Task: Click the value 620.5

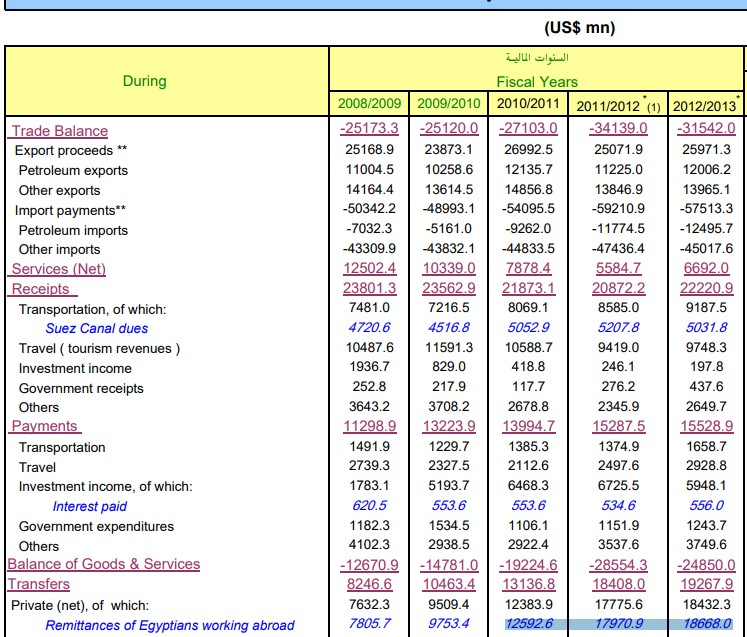Action: [x=369, y=505]
